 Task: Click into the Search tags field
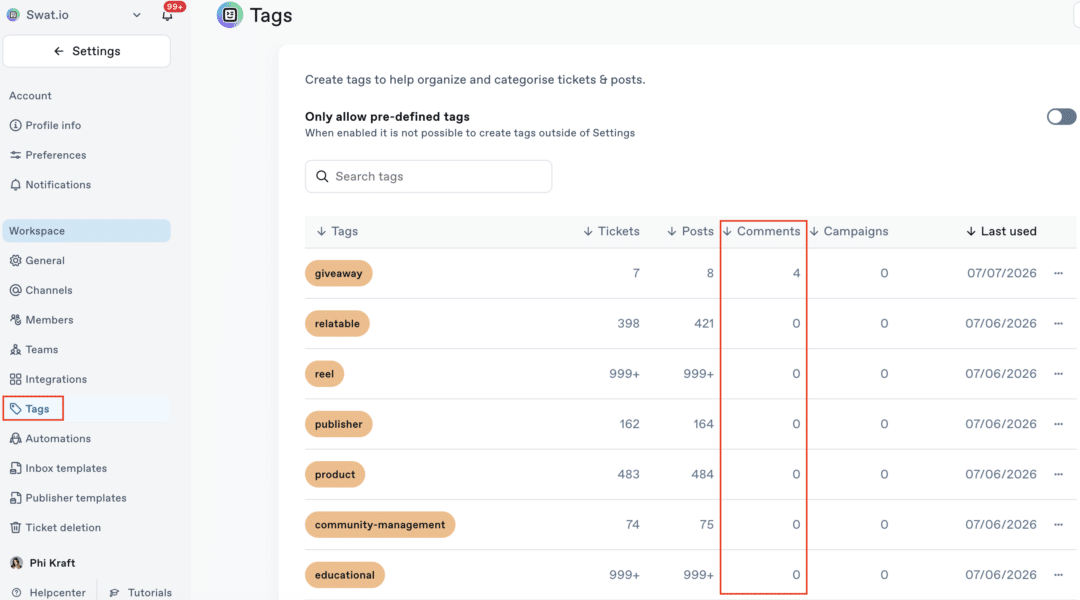click(428, 176)
